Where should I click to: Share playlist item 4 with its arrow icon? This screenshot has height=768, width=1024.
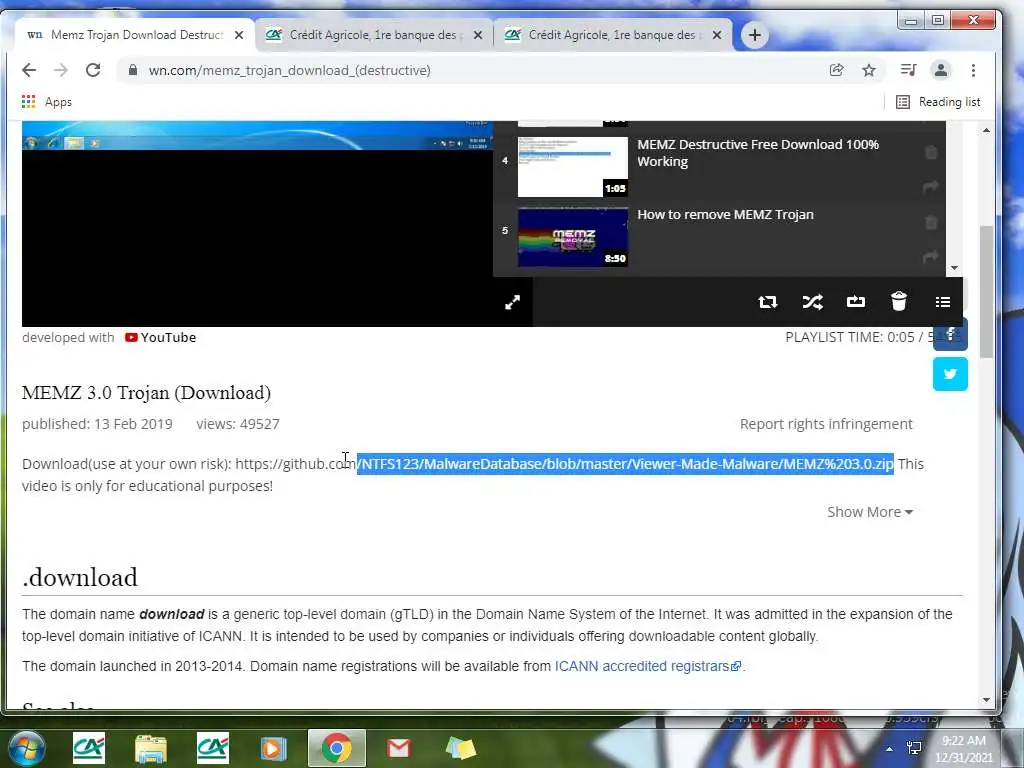tap(931, 187)
